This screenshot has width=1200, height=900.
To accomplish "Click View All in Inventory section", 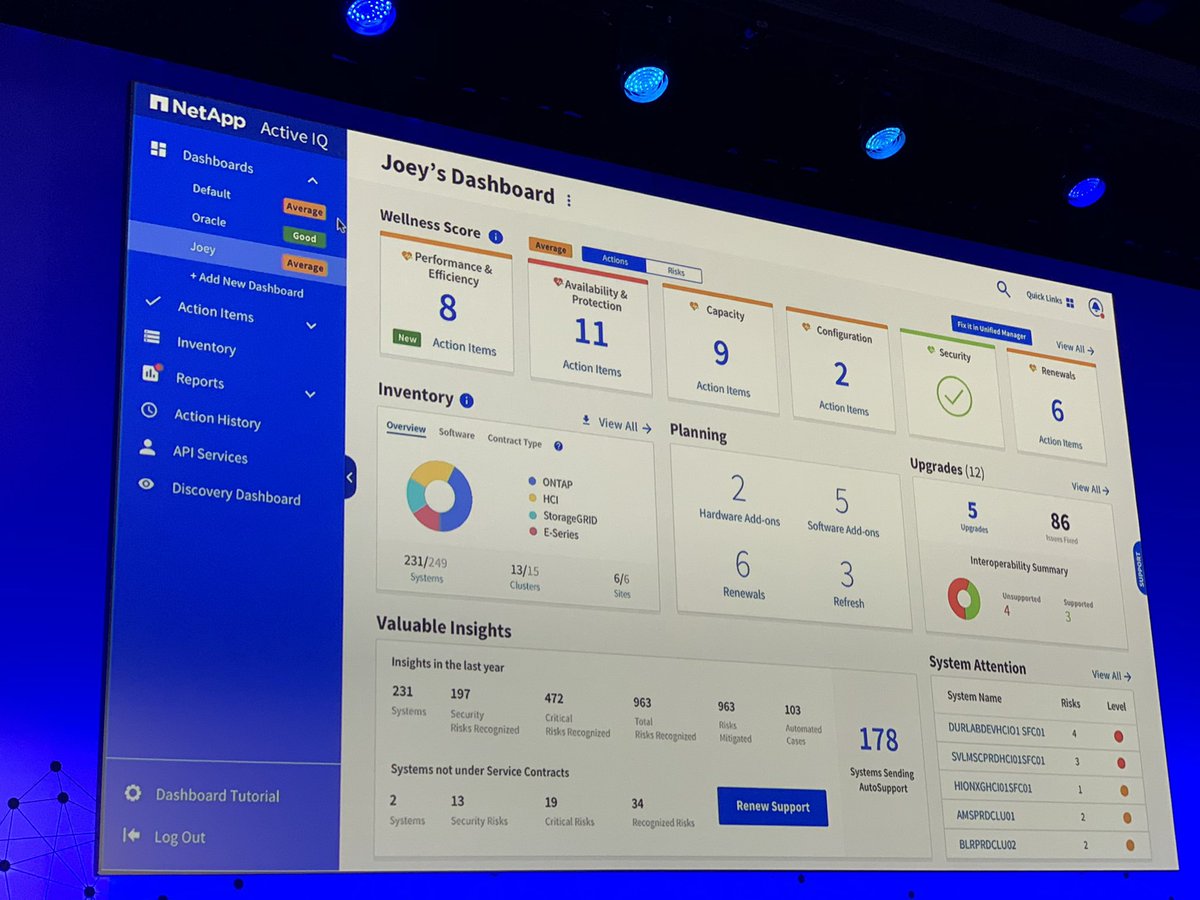I will tap(625, 426).
